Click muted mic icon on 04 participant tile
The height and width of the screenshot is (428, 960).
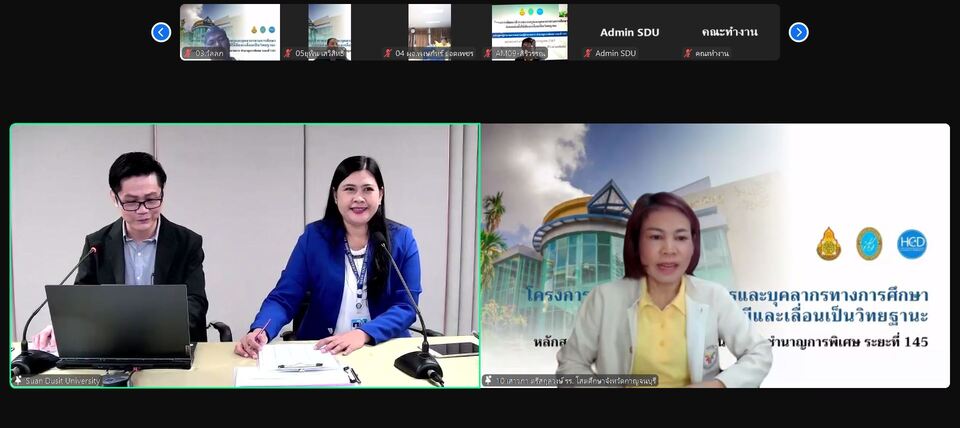tap(388, 53)
